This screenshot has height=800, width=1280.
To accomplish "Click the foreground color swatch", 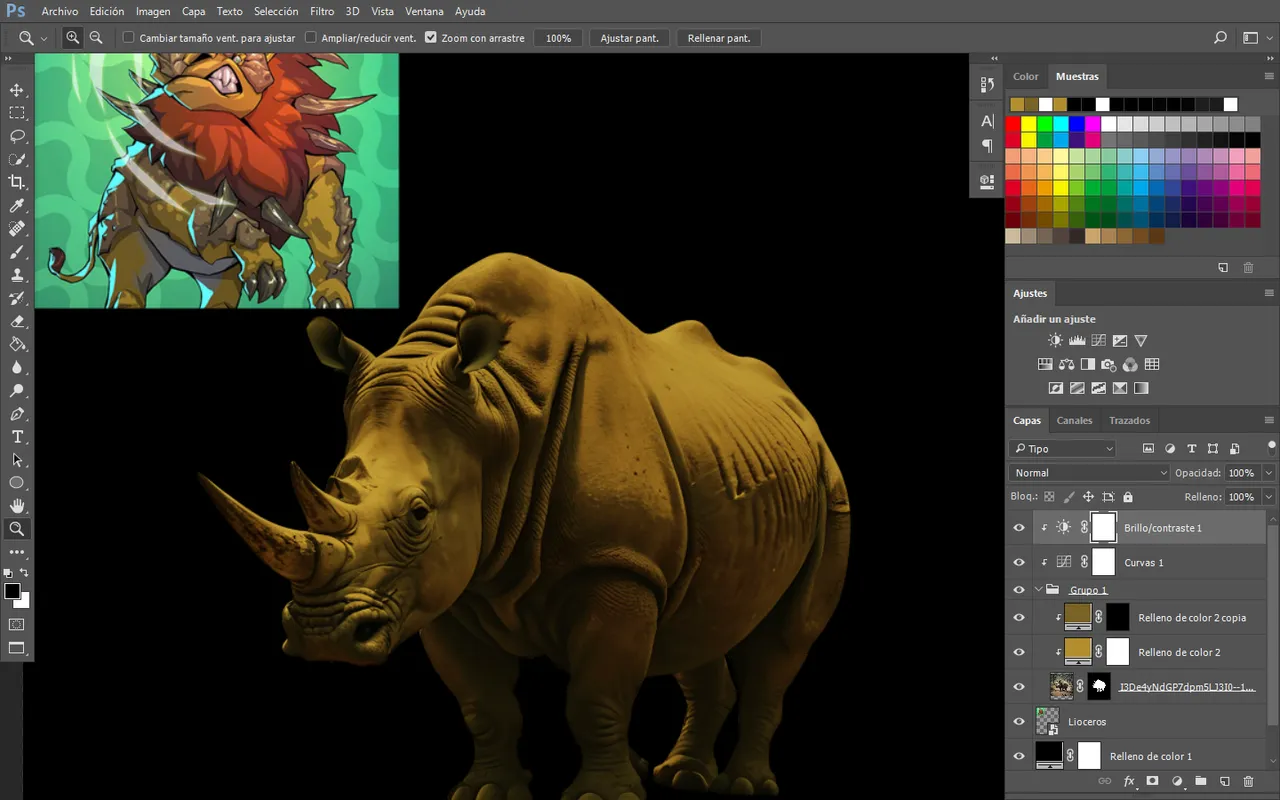I will click(12, 591).
